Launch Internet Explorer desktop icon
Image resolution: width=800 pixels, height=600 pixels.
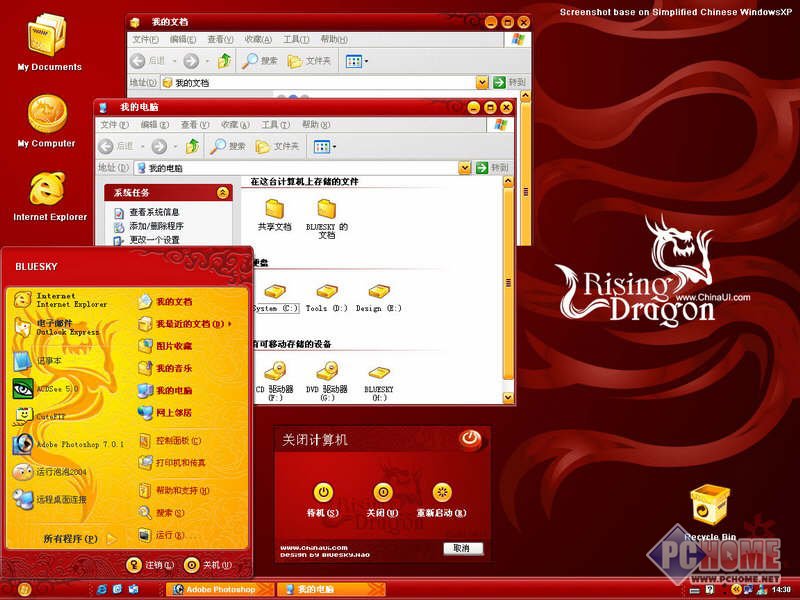(49, 196)
